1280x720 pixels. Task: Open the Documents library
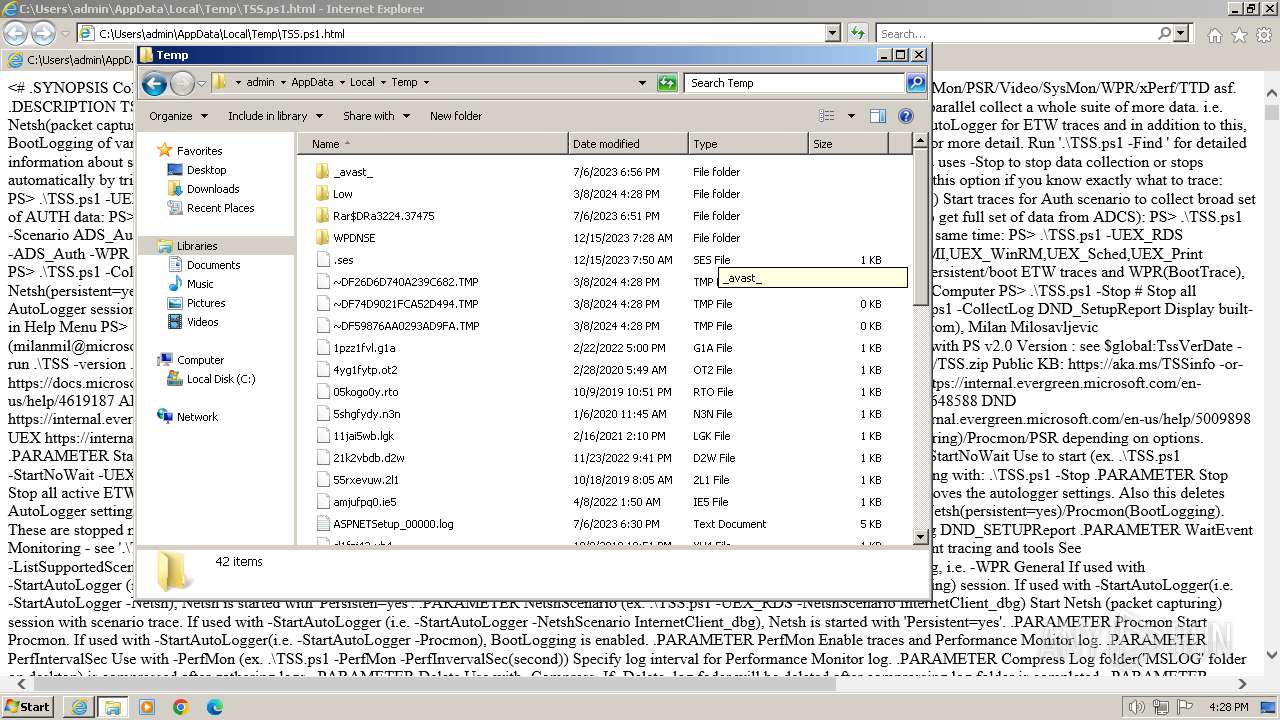pyautogui.click(x=213, y=265)
